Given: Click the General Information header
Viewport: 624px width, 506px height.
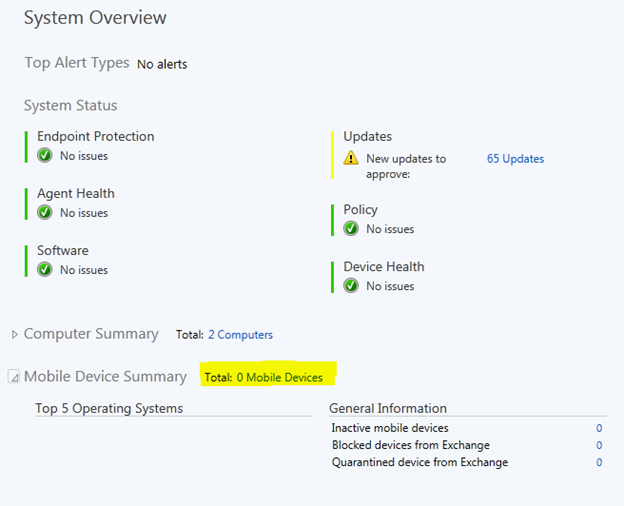Looking at the screenshot, I should (388, 408).
